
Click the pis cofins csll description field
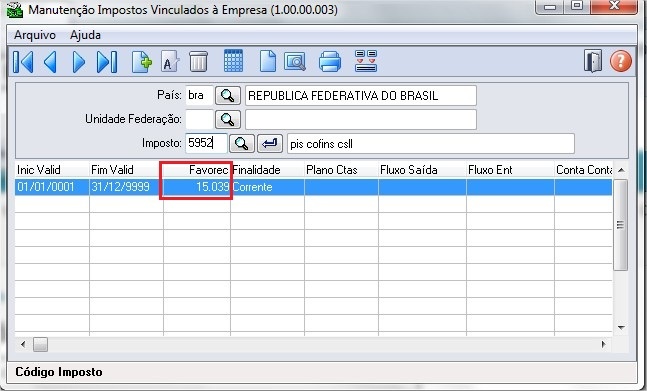431,144
